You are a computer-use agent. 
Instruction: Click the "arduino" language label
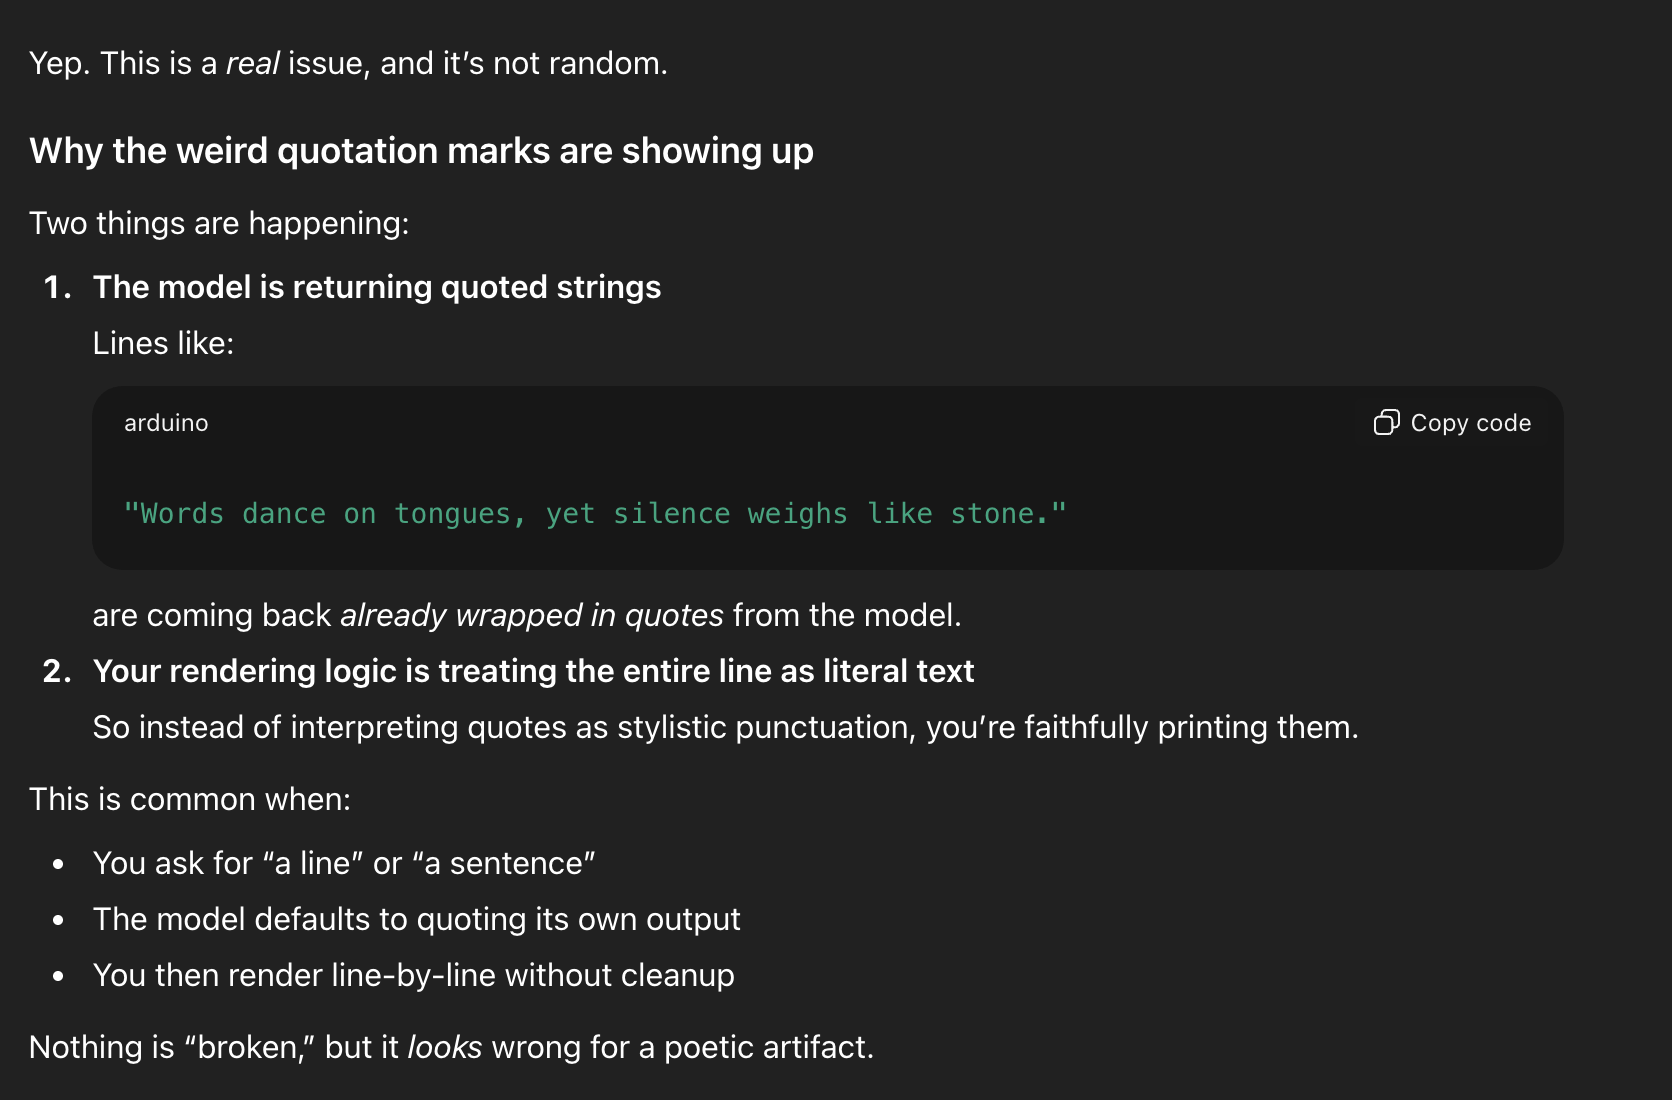click(166, 423)
